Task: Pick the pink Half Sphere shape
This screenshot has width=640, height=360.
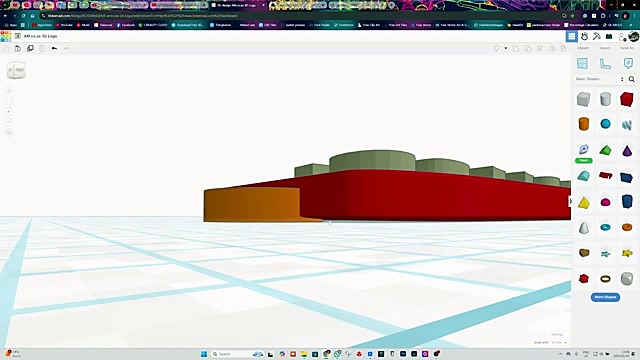Action: click(605, 202)
